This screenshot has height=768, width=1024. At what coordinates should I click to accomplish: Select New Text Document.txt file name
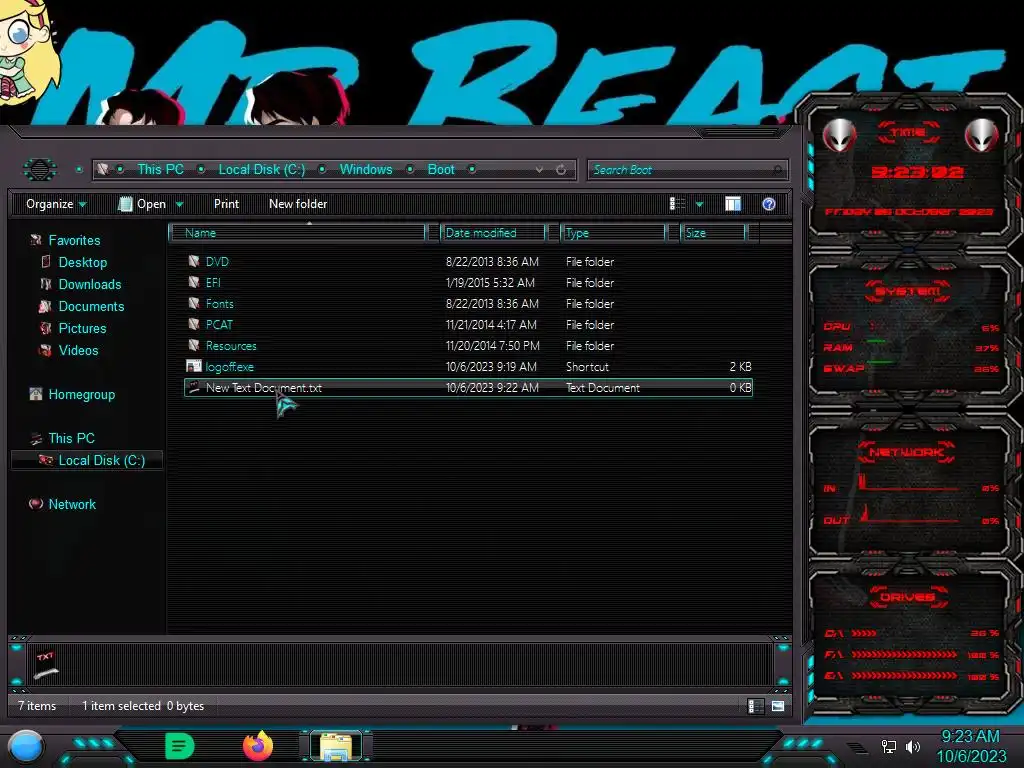click(264, 387)
